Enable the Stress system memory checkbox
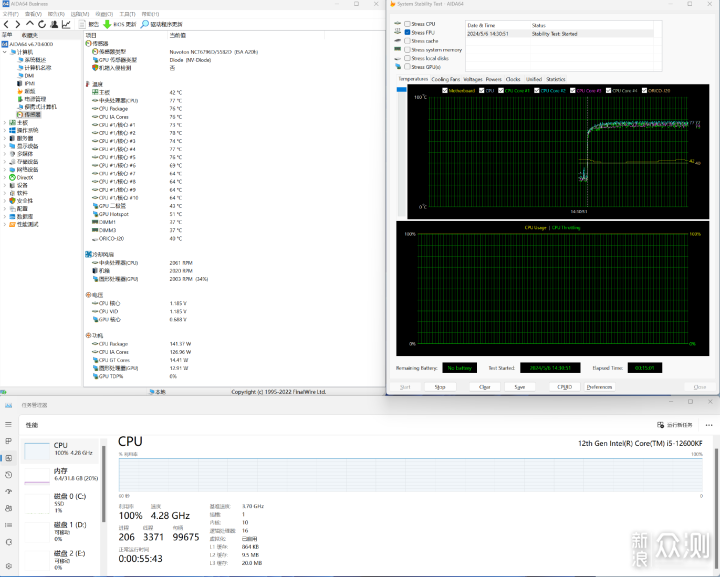Image resolution: width=720 pixels, height=577 pixels. pyautogui.click(x=407, y=50)
